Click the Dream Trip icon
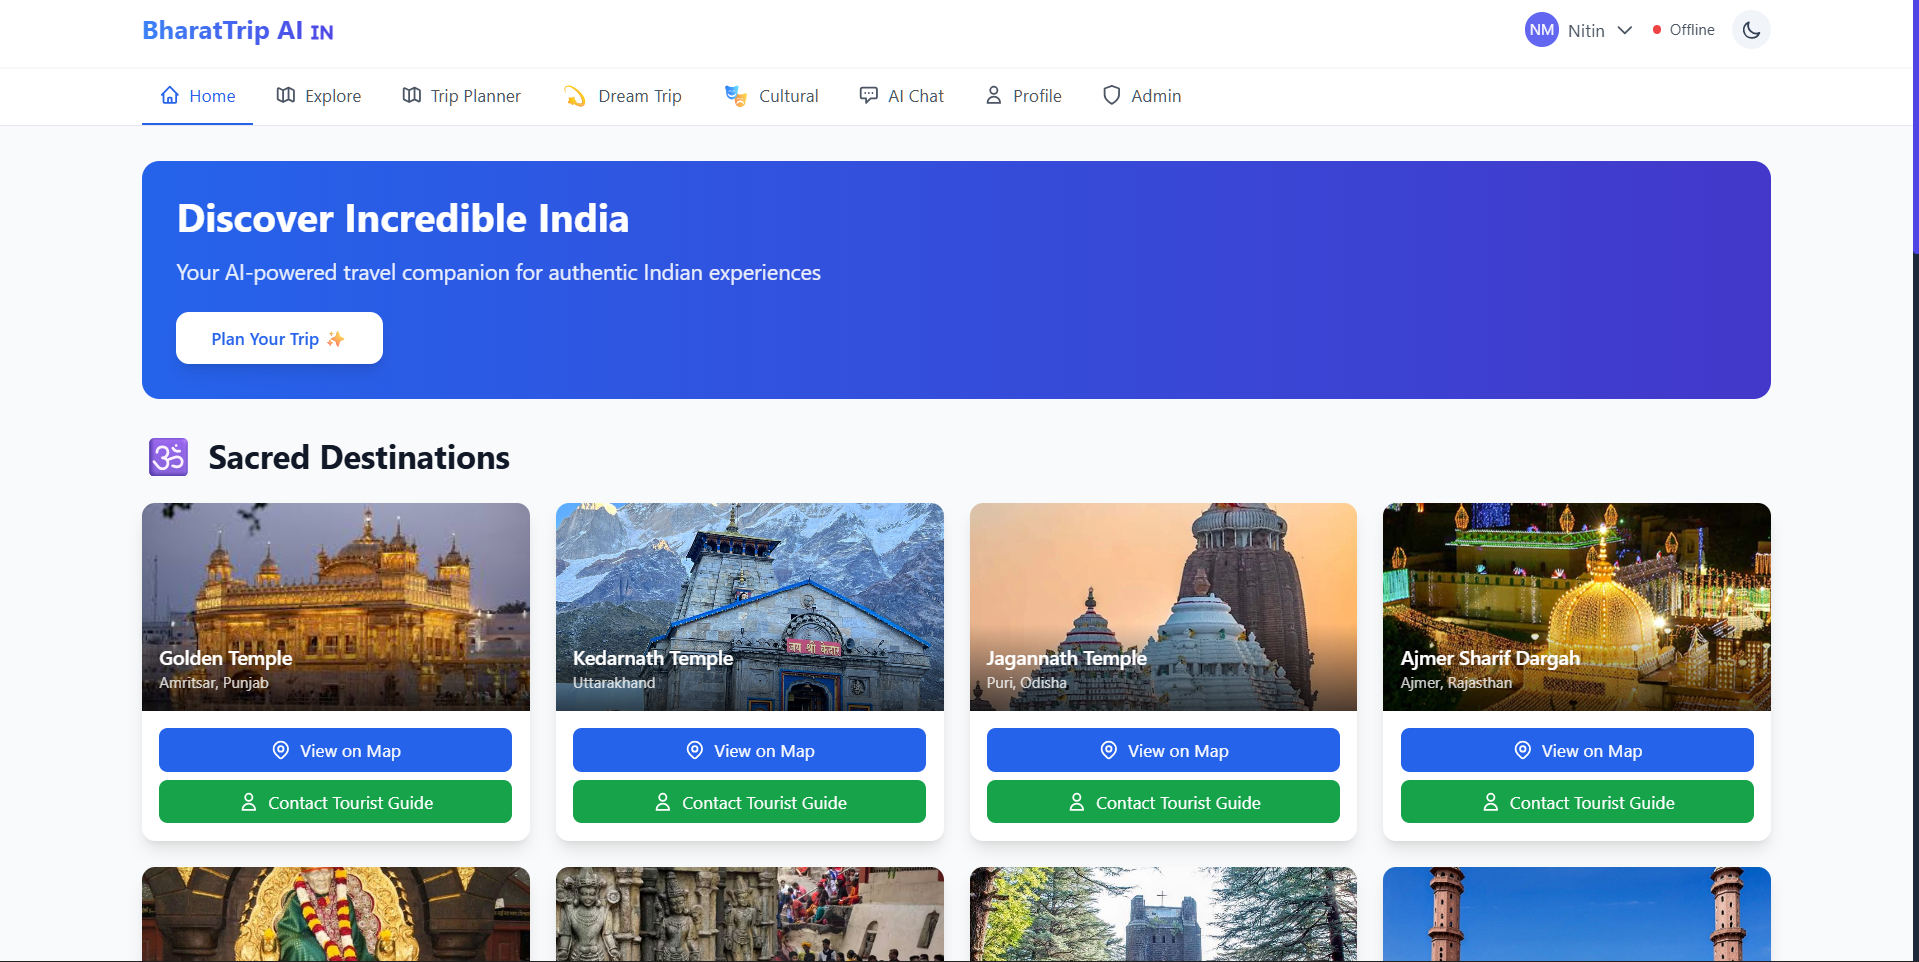Screen dimensions: 1919x962 [575, 96]
